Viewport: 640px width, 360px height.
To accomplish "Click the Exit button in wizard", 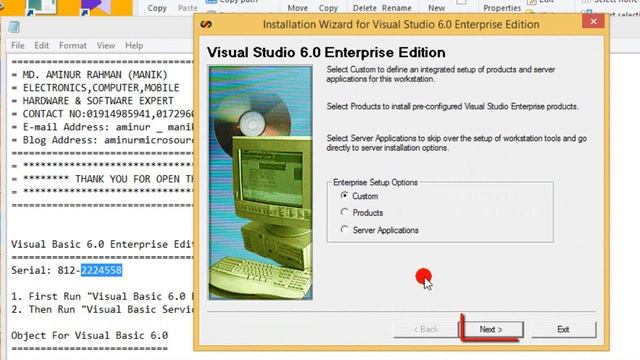I will pos(563,329).
